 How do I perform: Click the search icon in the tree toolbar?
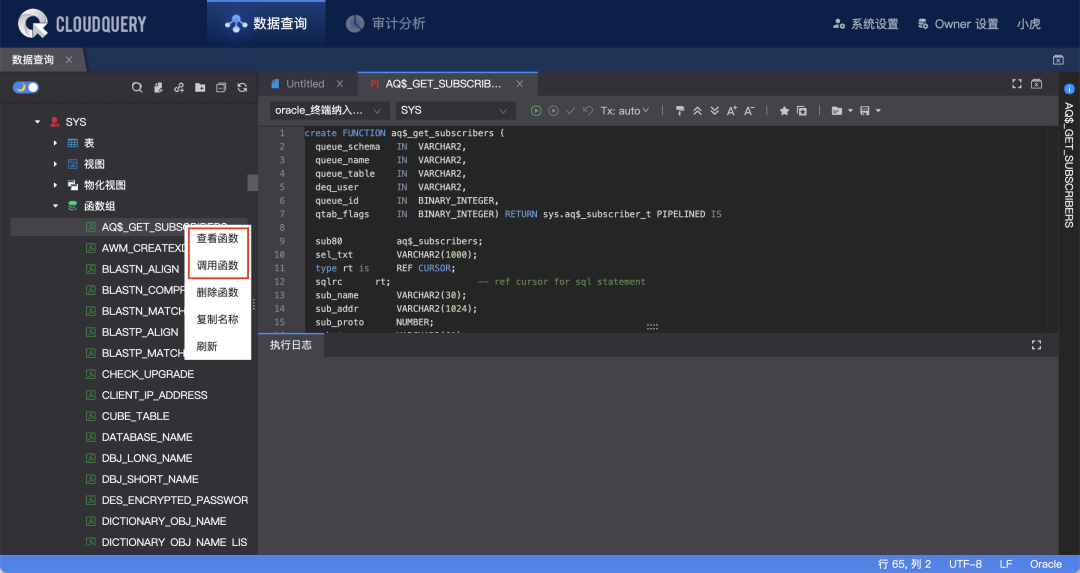(x=137, y=87)
